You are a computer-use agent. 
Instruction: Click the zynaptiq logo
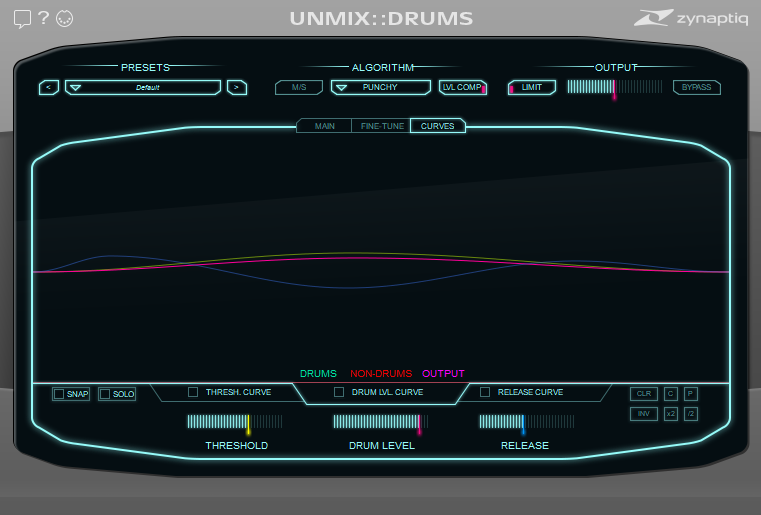click(691, 18)
